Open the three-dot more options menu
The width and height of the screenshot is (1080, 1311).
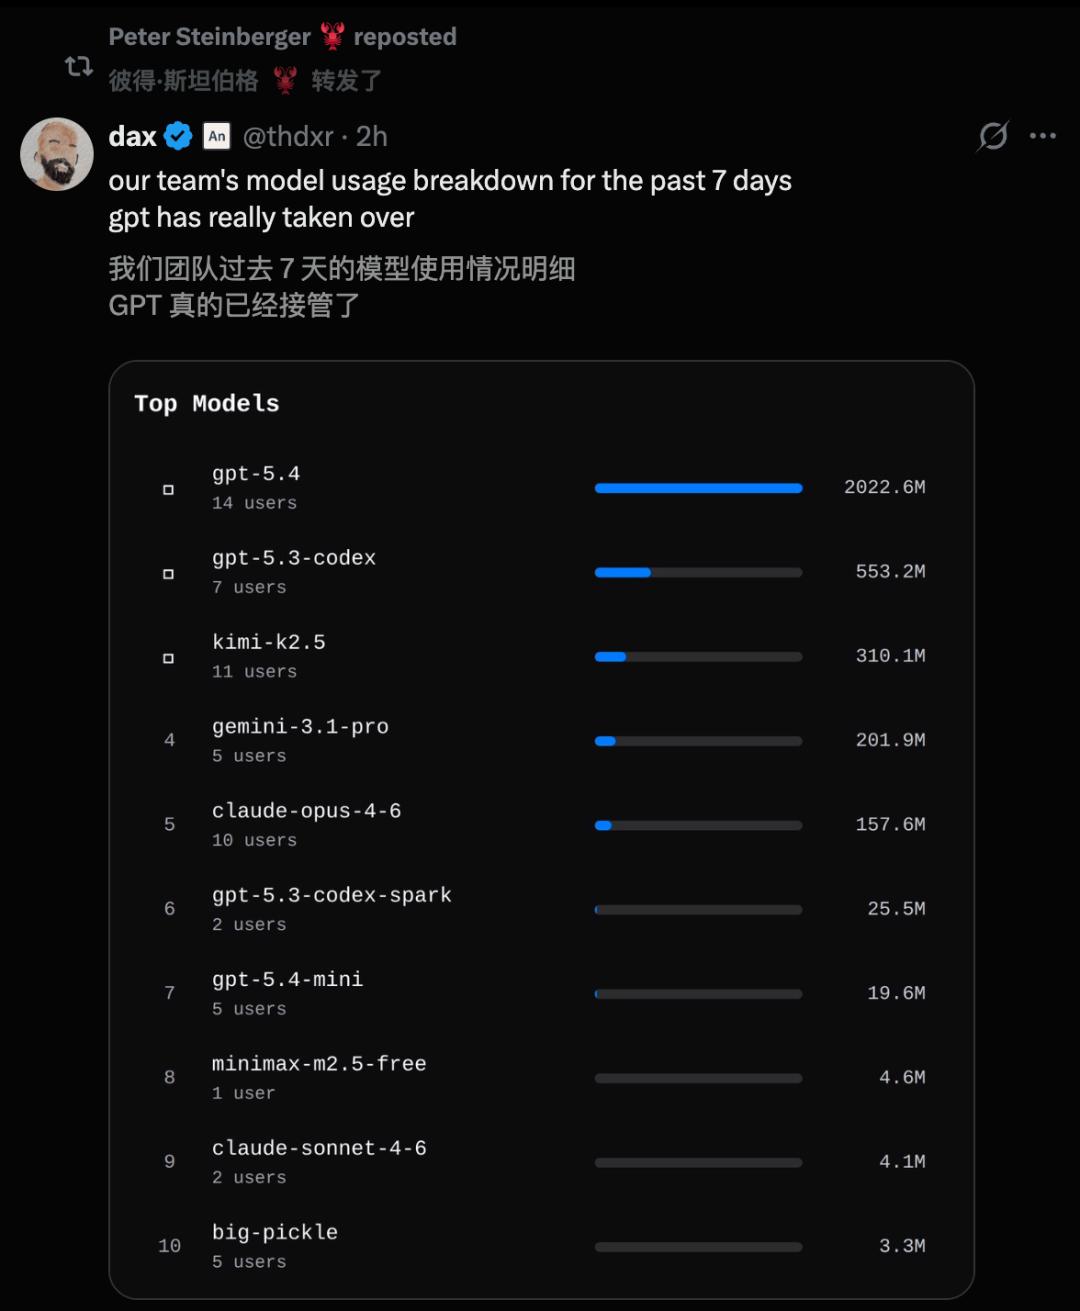click(x=1043, y=136)
